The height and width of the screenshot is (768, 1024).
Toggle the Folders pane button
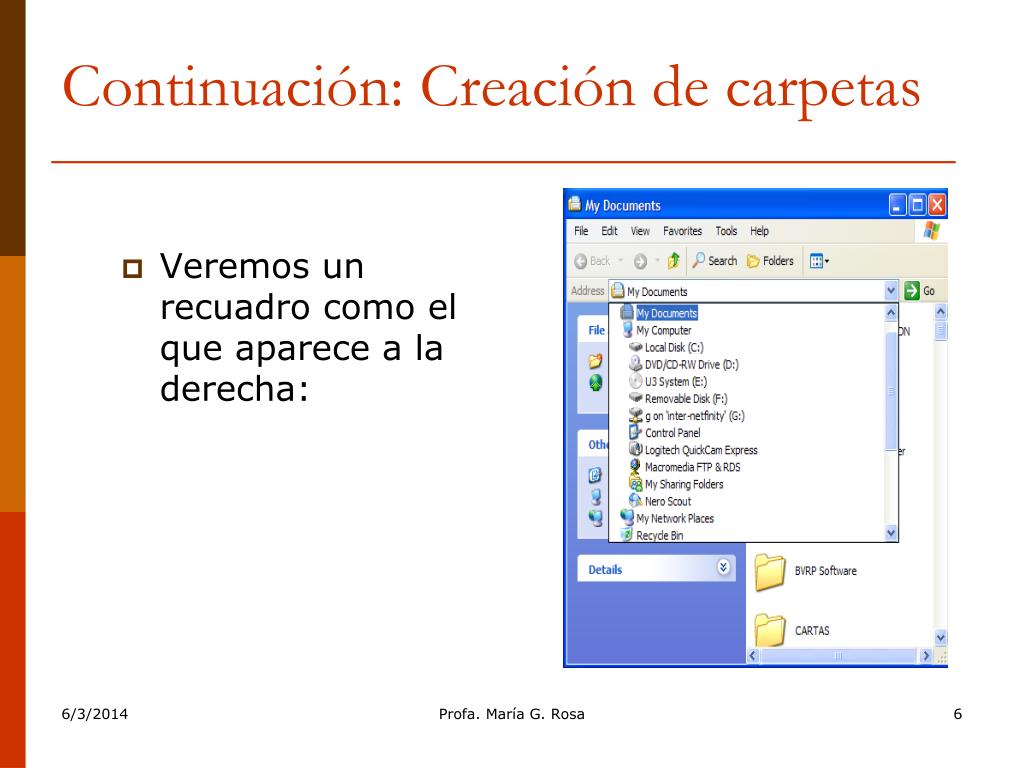click(x=770, y=261)
